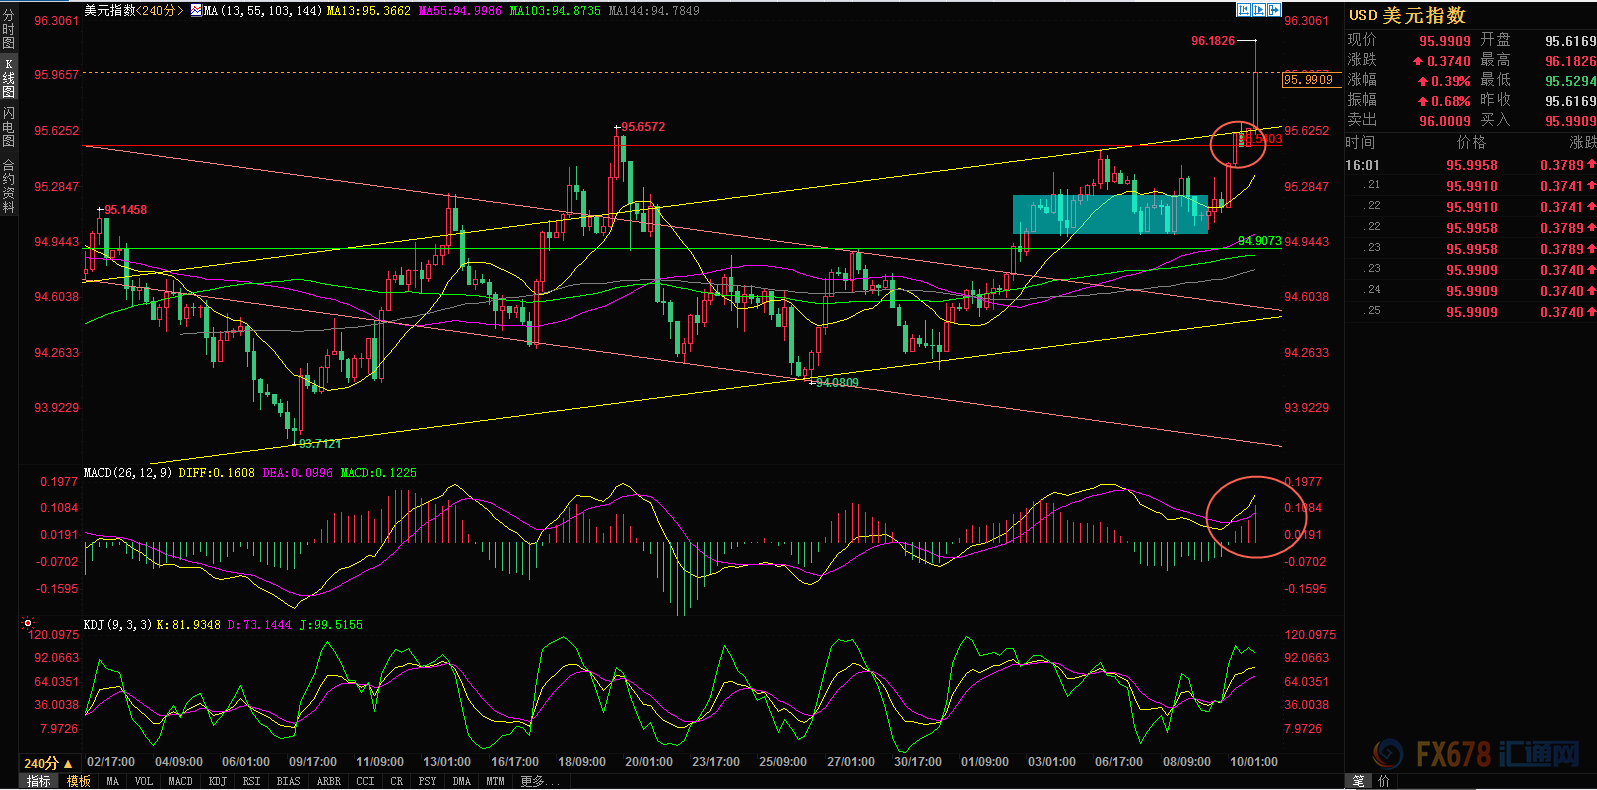The width and height of the screenshot is (1597, 790).
Task: Select the 笔 tab at bottom right
Action: [x=1359, y=781]
